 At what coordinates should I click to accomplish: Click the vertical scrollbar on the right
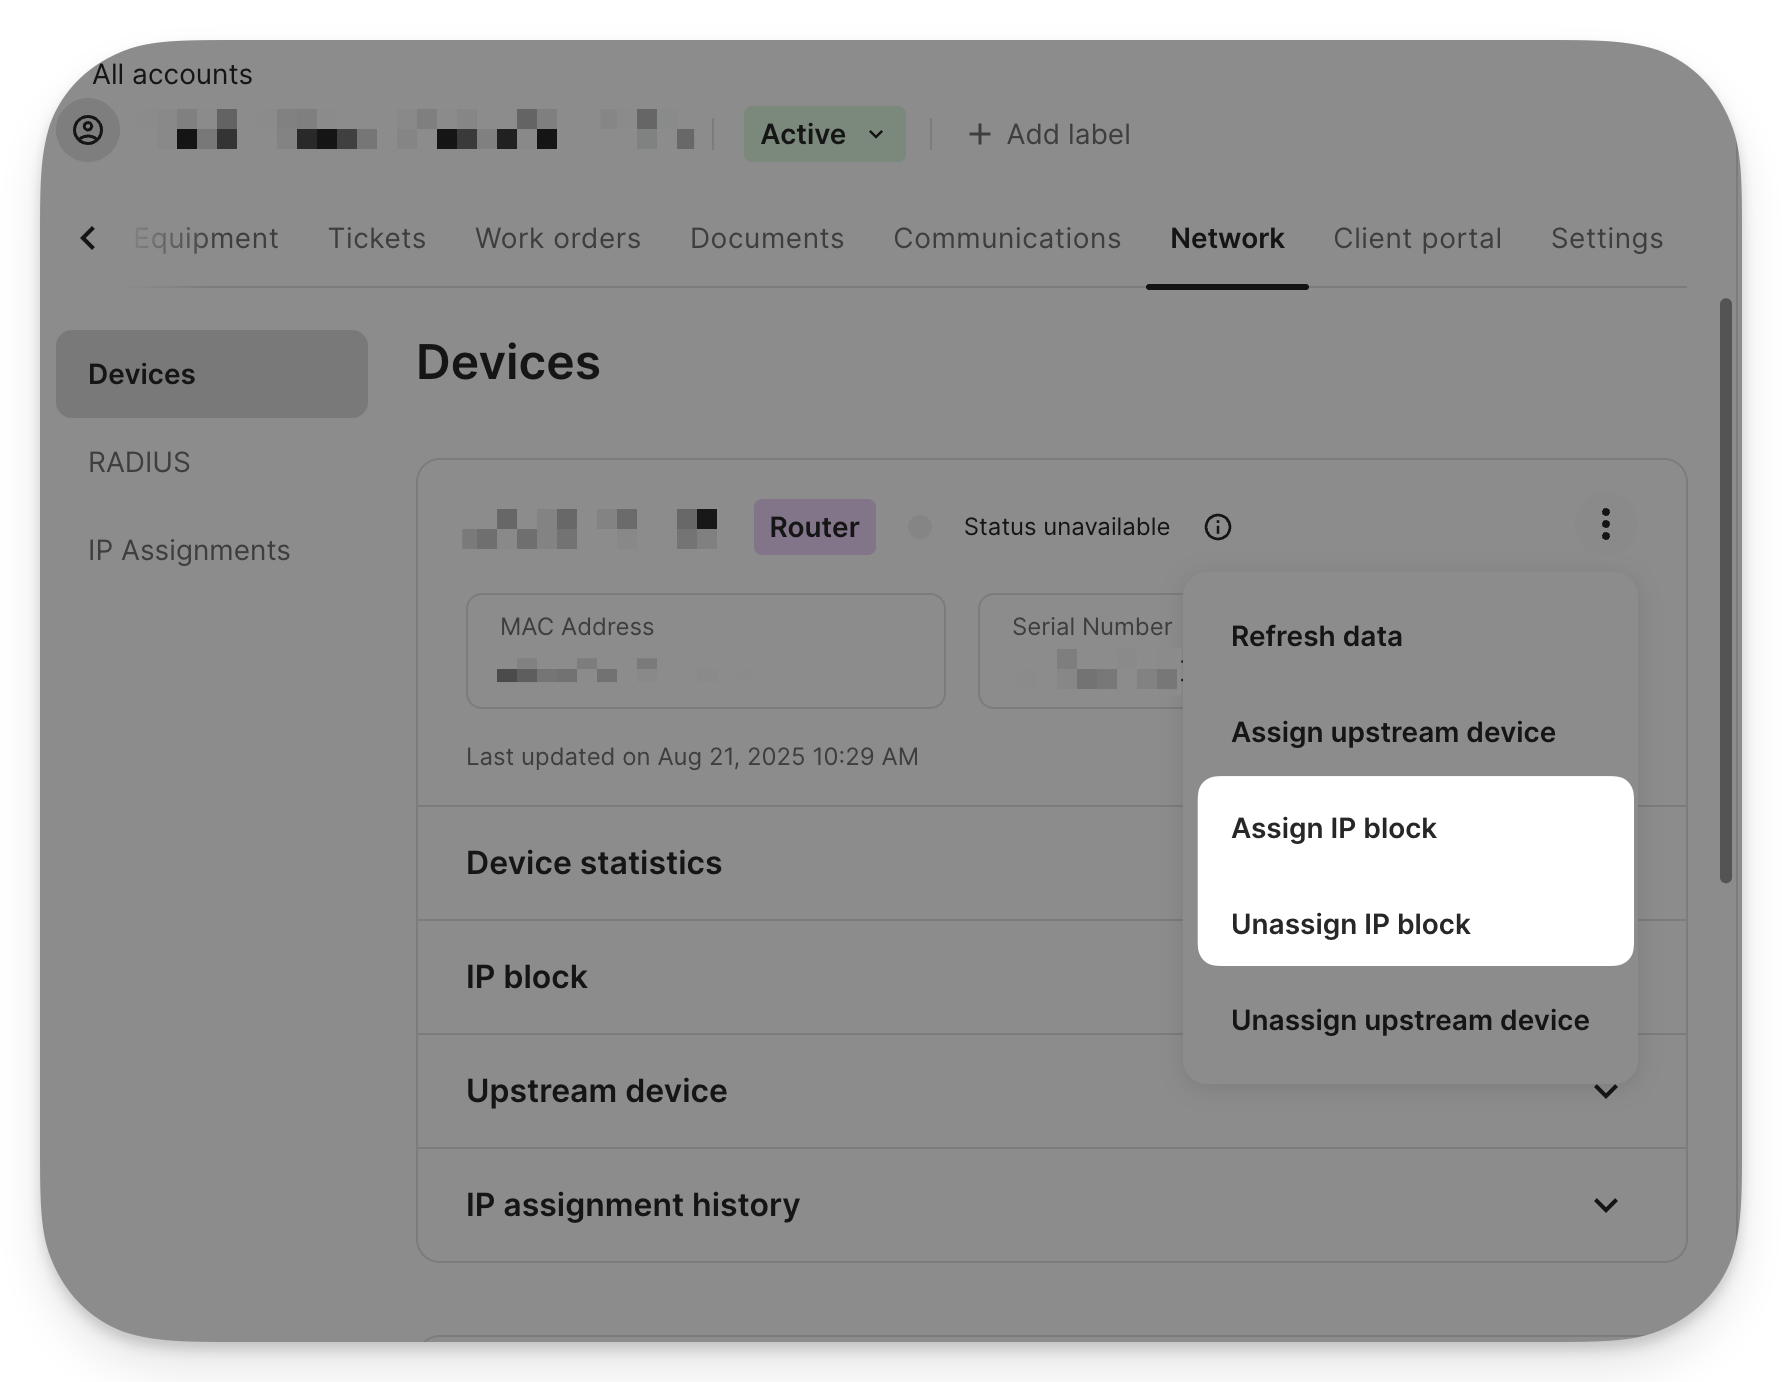click(1725, 590)
